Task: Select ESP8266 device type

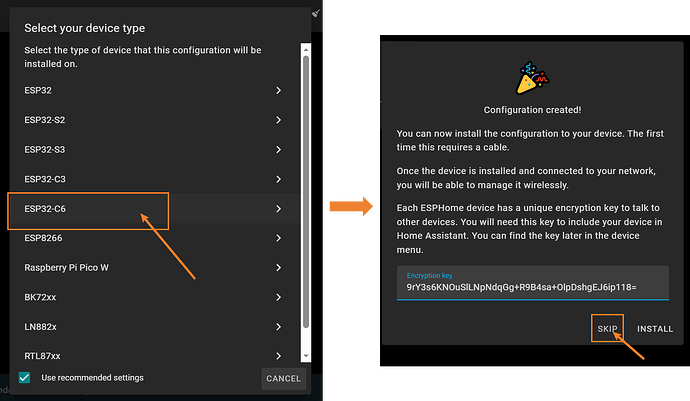Action: (154, 238)
